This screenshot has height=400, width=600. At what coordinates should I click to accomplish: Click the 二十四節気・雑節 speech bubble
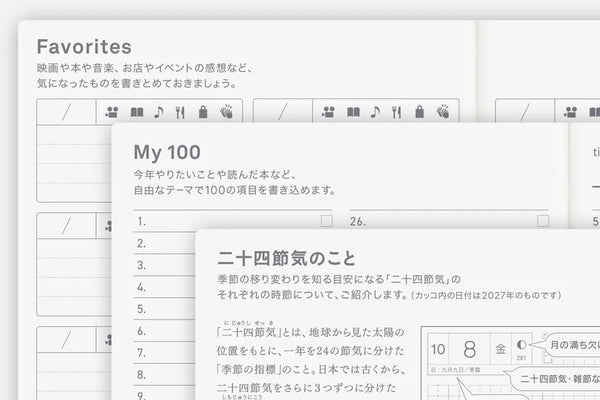click(553, 379)
